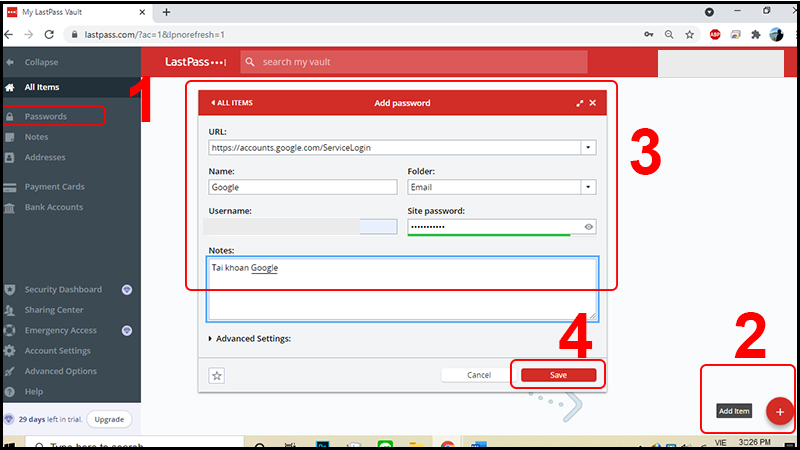Open the Adblock Plus extension

click(715, 35)
